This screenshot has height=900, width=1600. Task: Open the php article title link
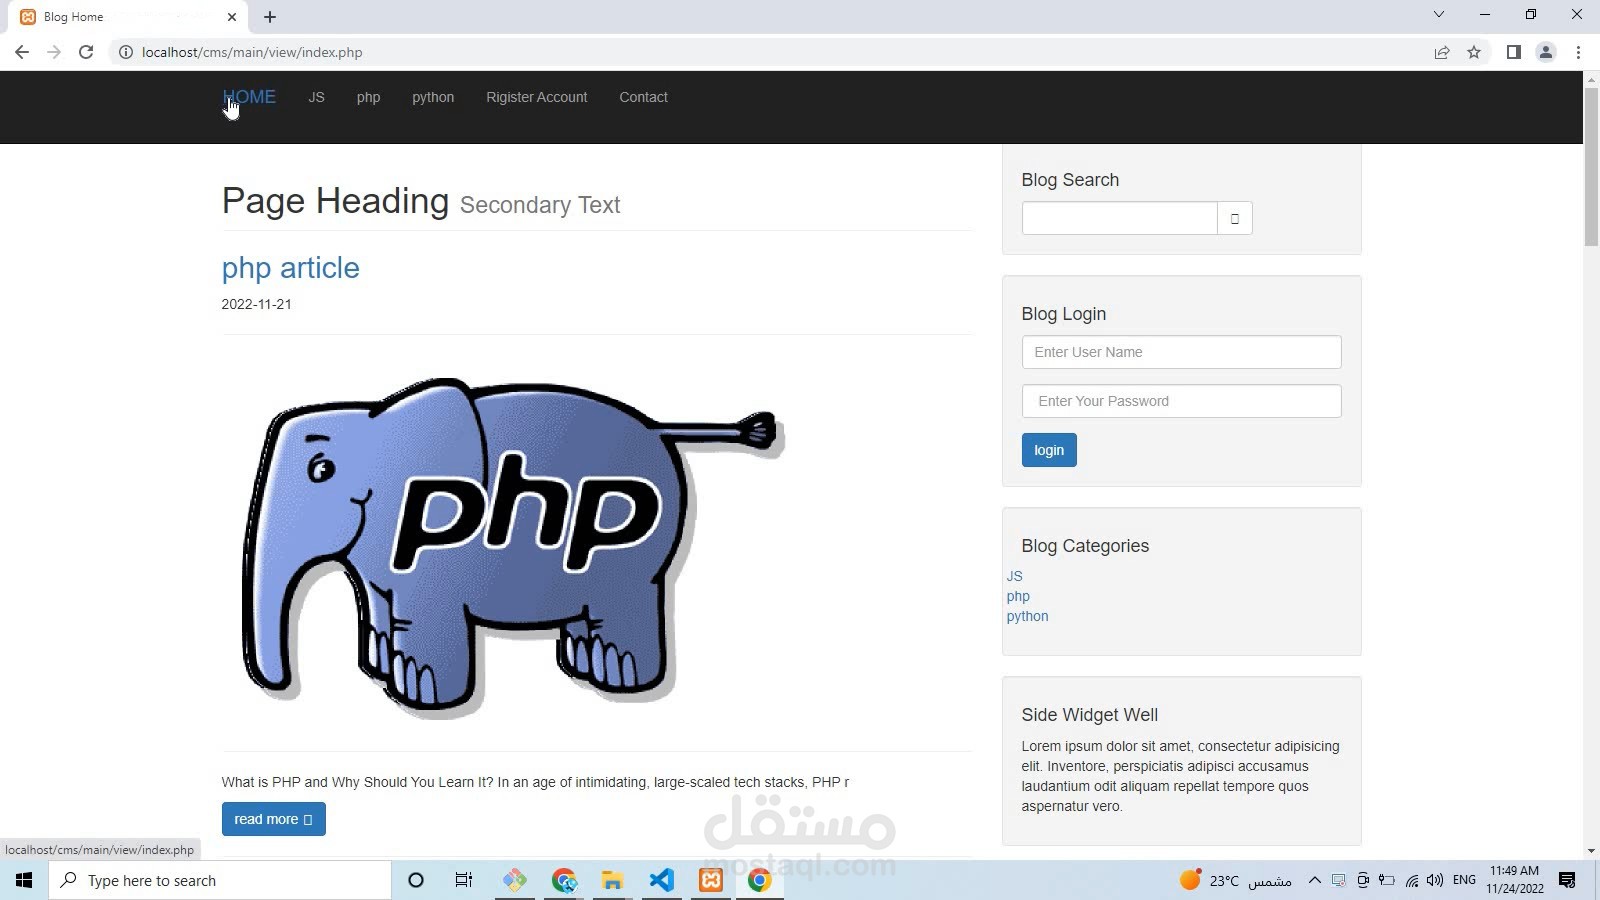pyautogui.click(x=291, y=268)
